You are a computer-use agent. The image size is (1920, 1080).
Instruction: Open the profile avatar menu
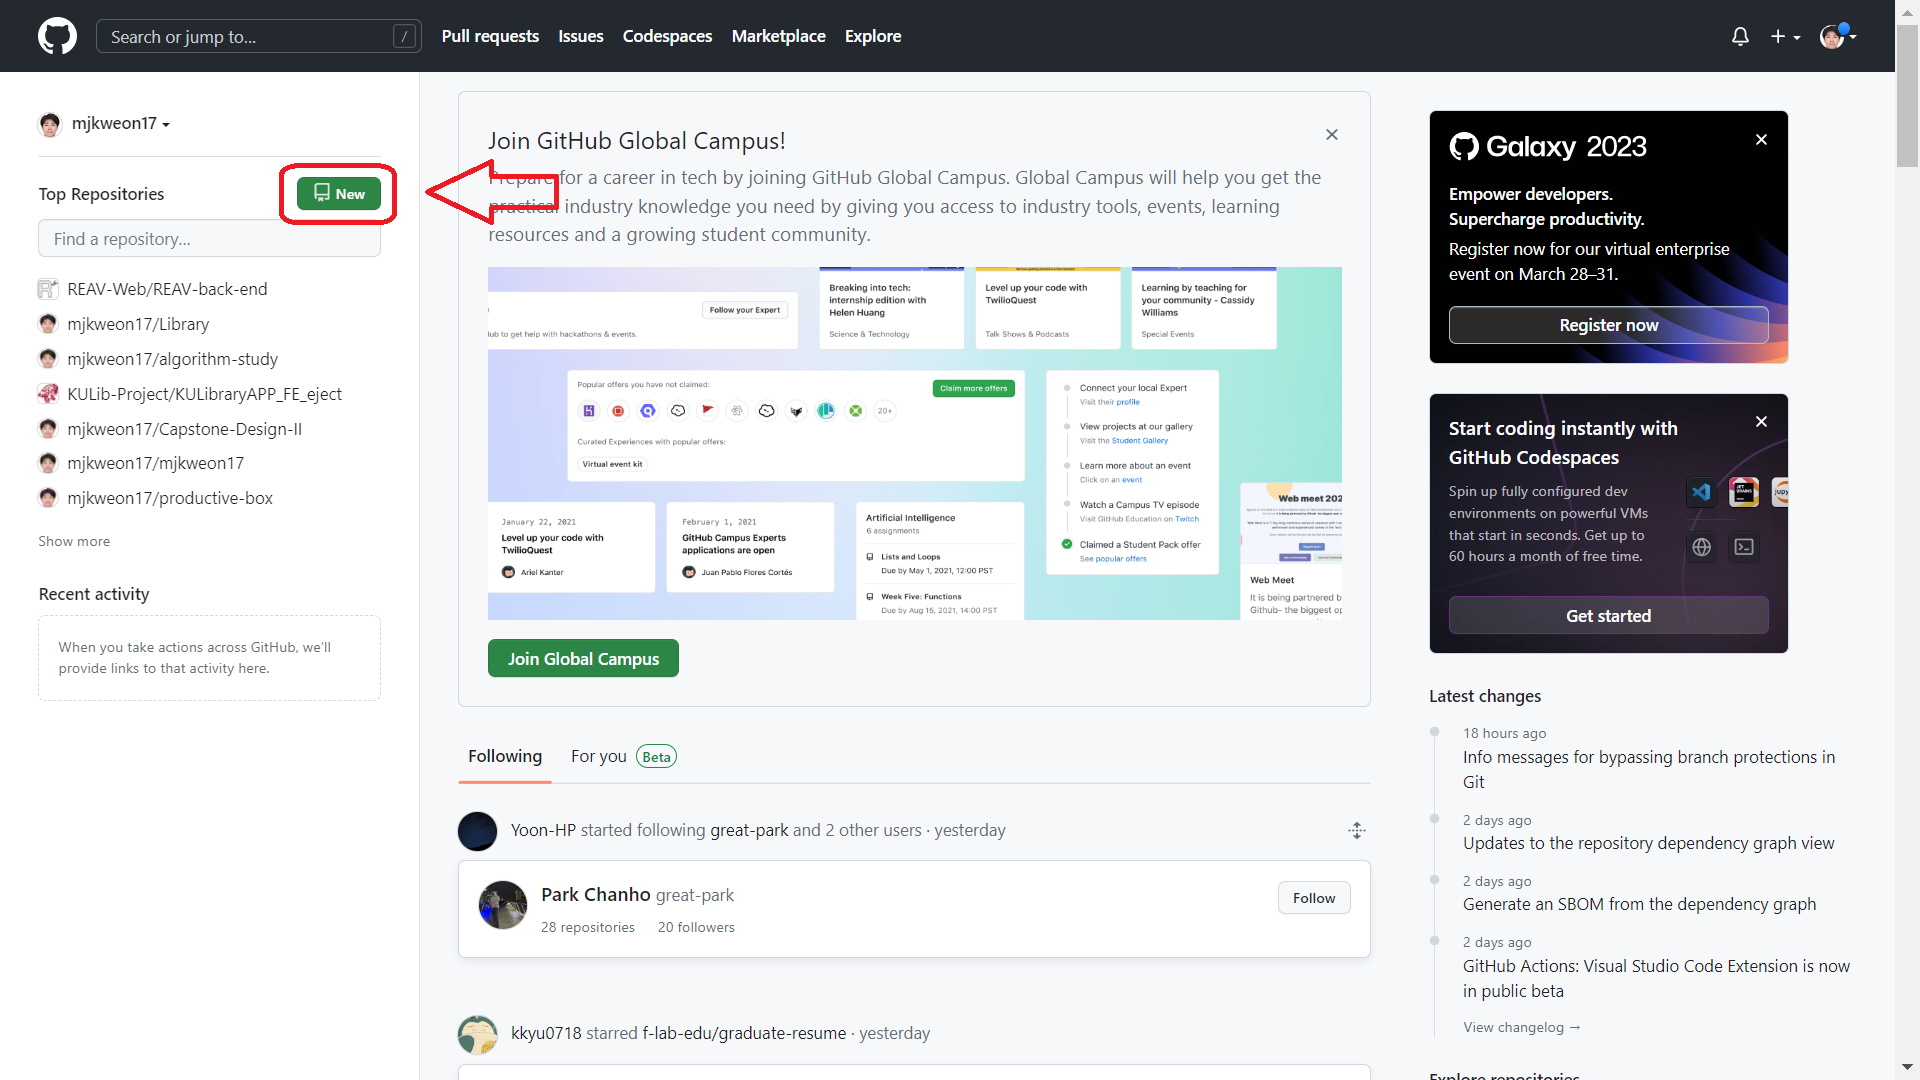point(1838,36)
